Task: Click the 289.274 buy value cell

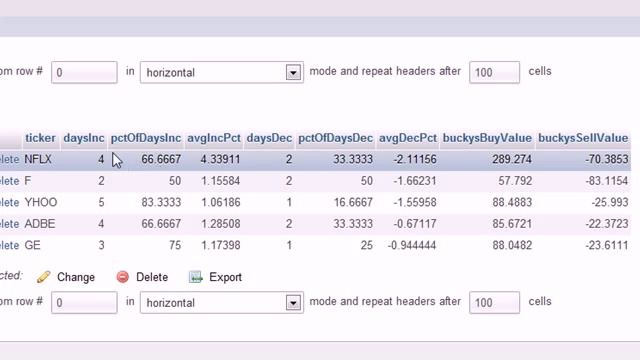Action: (512, 159)
